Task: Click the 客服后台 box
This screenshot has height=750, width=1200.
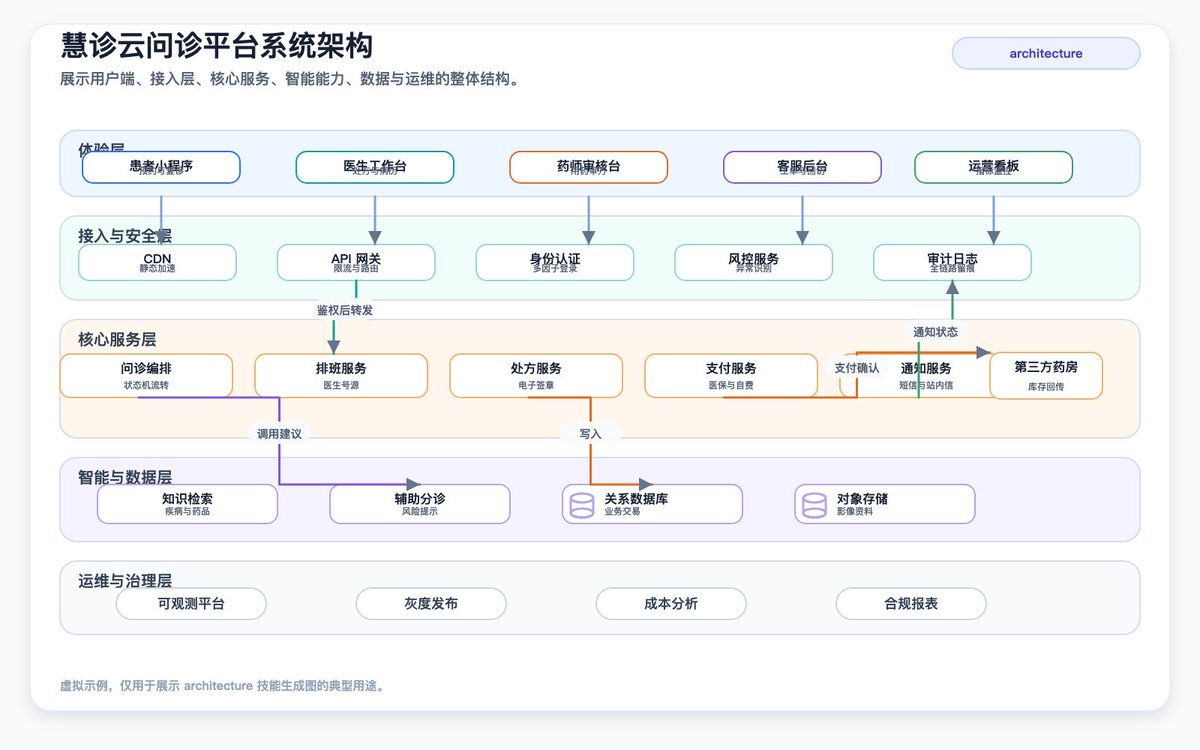Action: [x=802, y=167]
